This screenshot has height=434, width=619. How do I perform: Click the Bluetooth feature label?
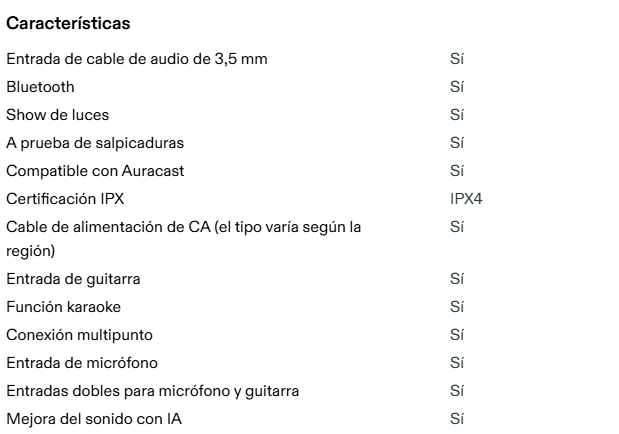pos(40,87)
